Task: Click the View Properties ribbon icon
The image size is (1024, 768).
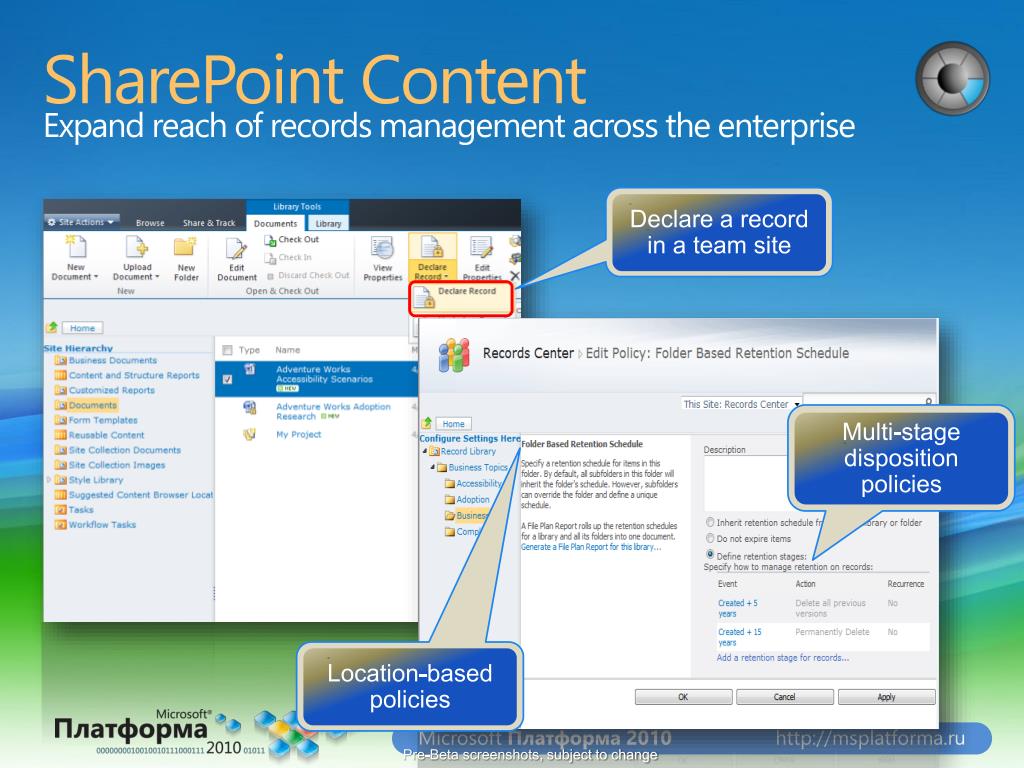Action: tap(383, 249)
